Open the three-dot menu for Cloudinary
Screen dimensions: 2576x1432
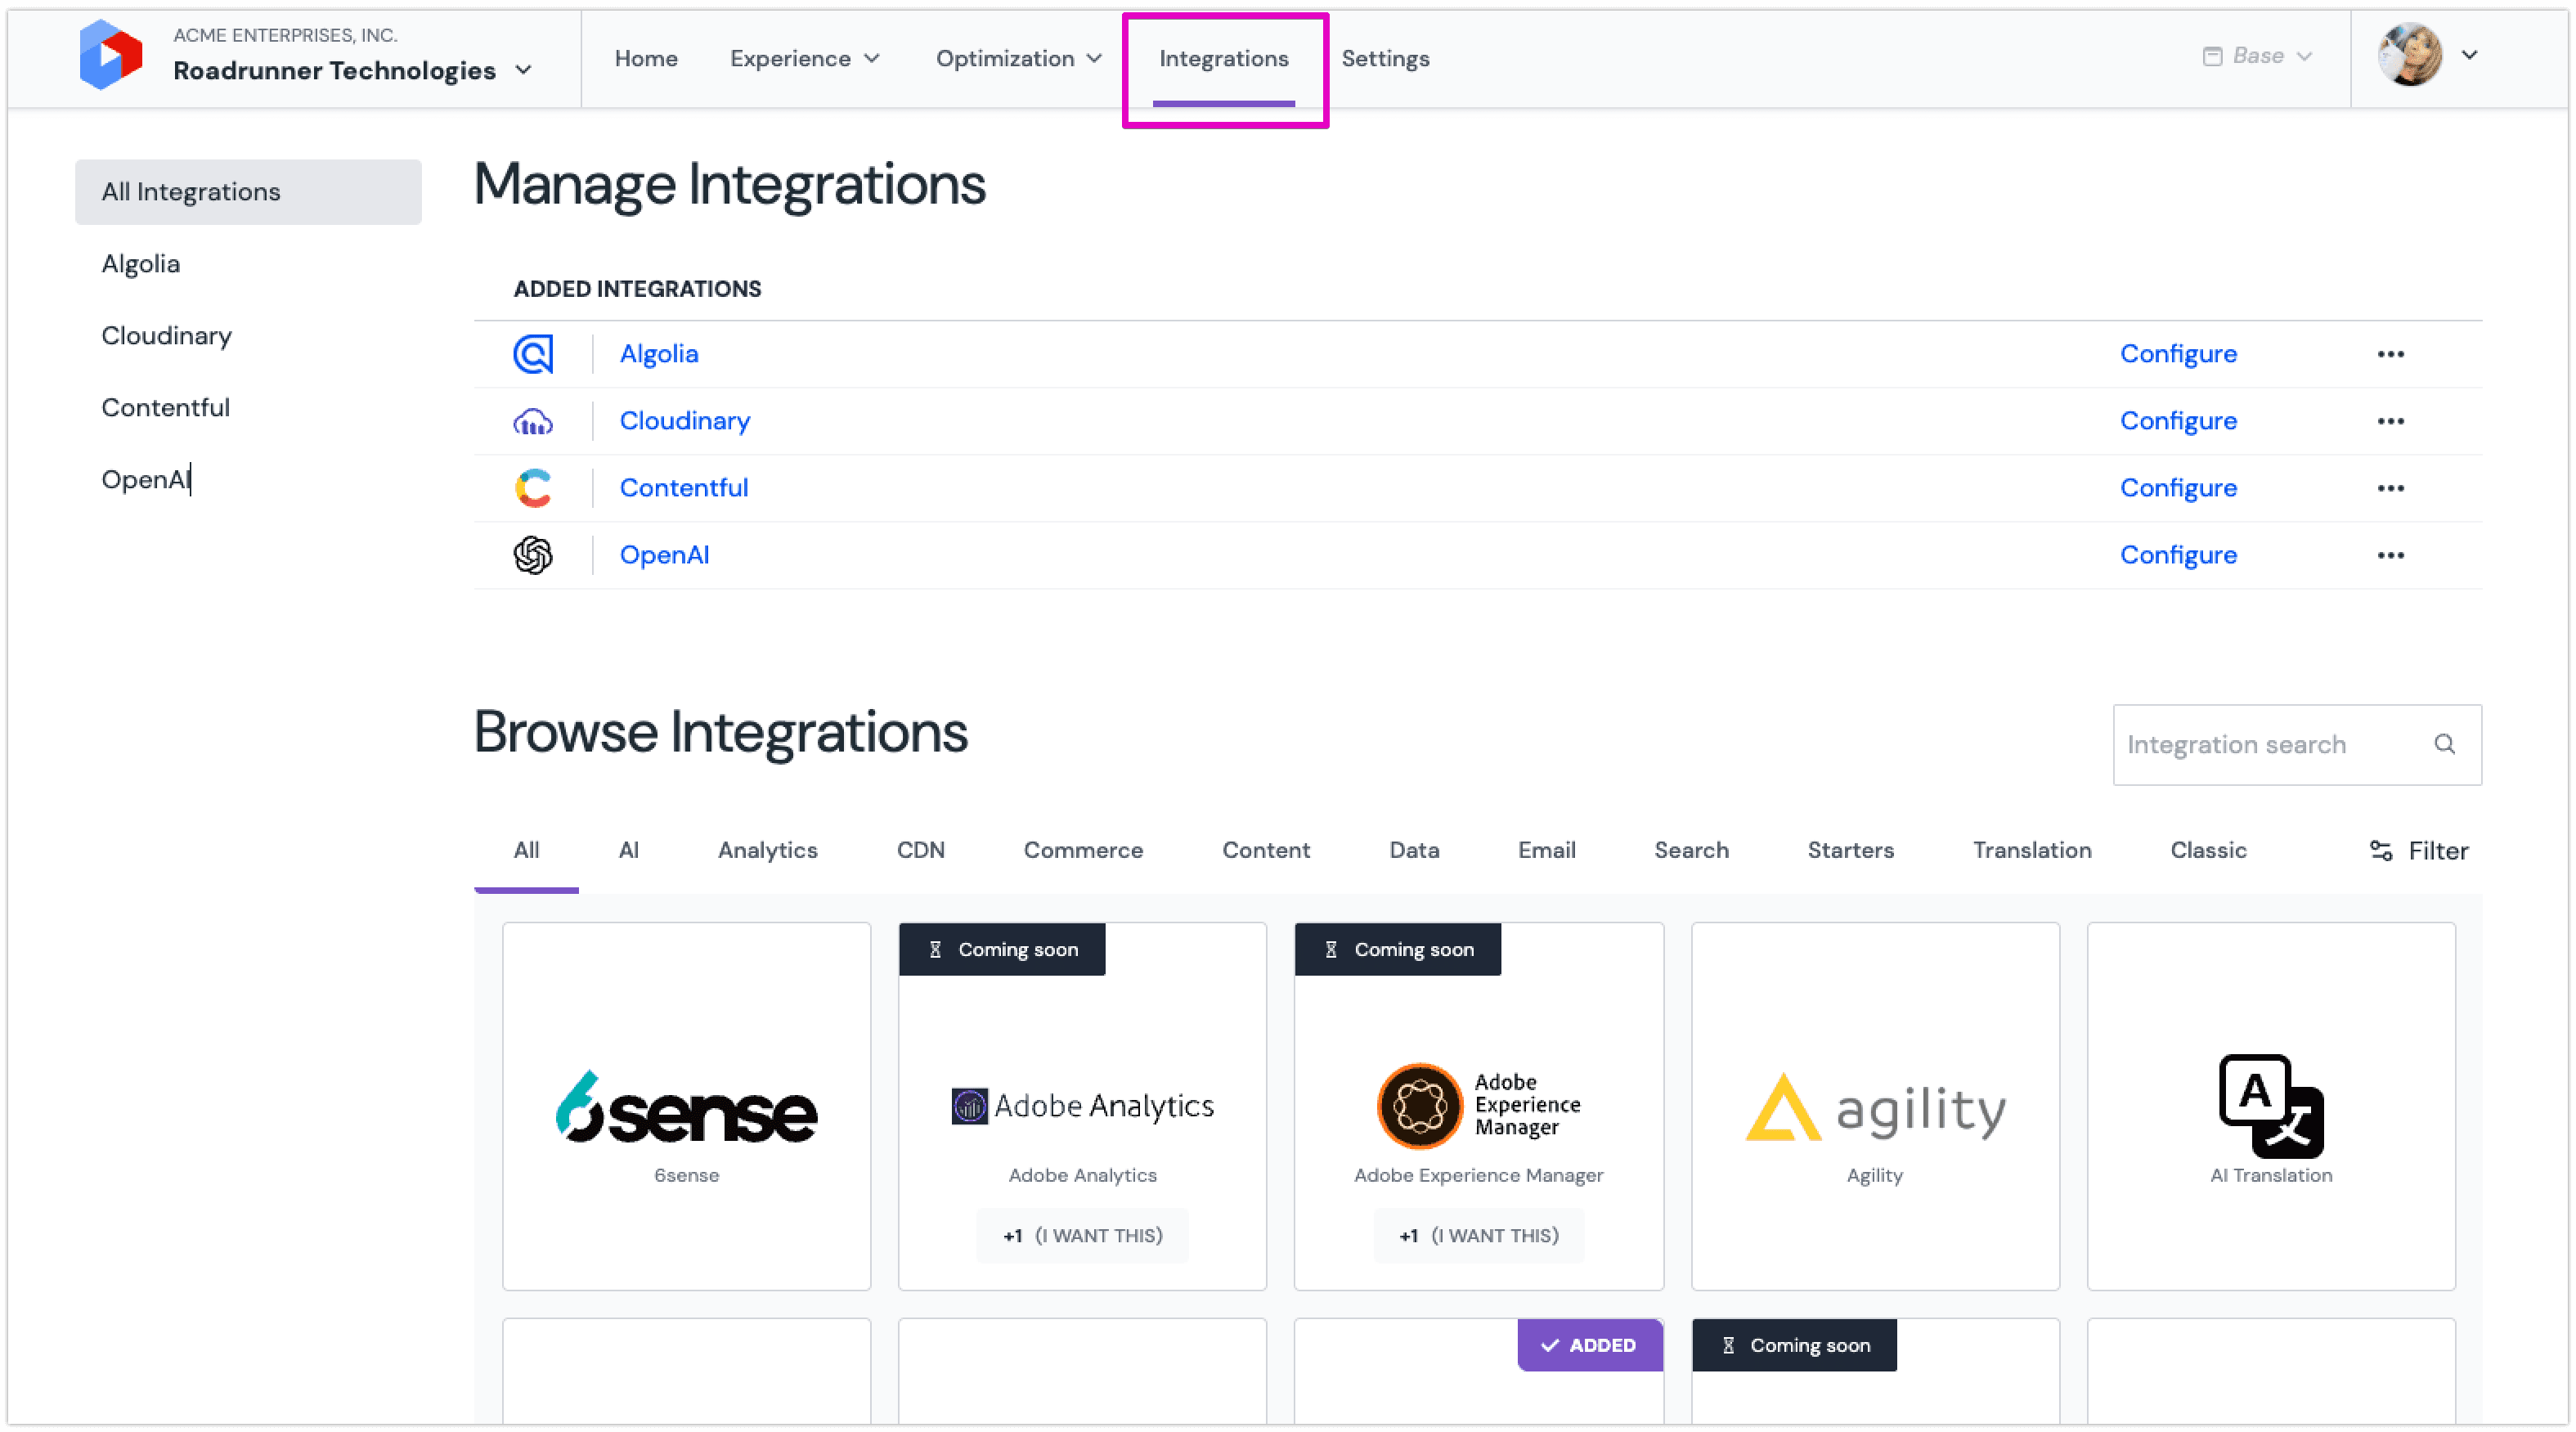click(x=2391, y=421)
